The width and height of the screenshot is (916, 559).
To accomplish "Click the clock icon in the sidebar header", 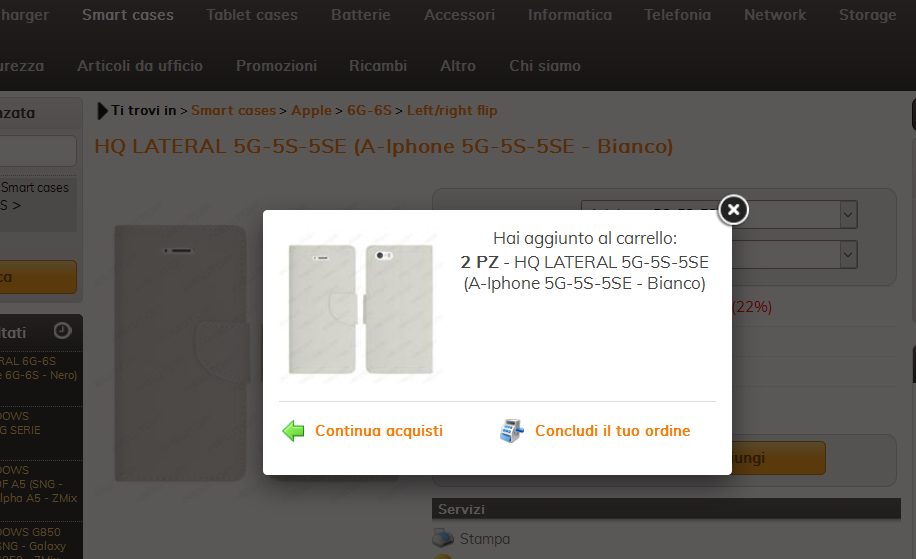I will tap(63, 331).
